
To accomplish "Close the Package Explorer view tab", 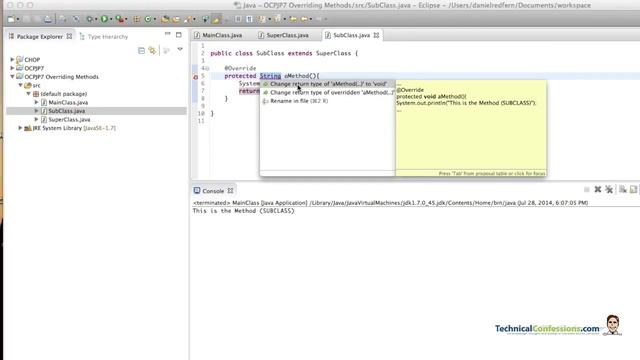I will click(69, 36).
